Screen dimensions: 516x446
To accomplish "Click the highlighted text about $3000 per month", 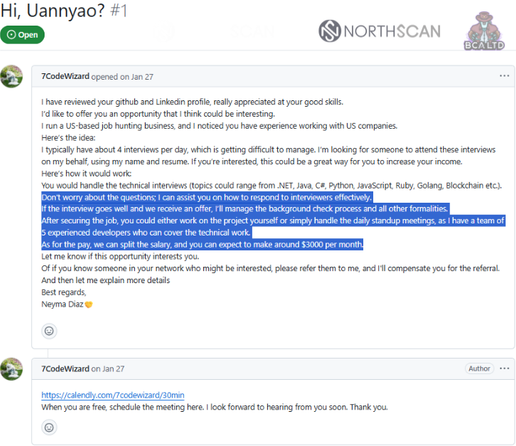I will (x=202, y=244).
